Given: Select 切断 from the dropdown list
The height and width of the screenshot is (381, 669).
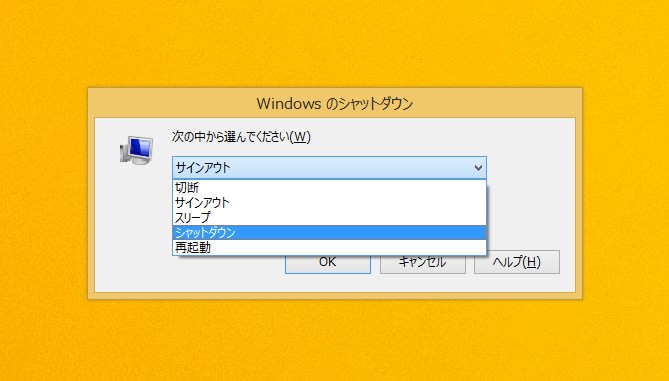Looking at the screenshot, I should [x=329, y=187].
